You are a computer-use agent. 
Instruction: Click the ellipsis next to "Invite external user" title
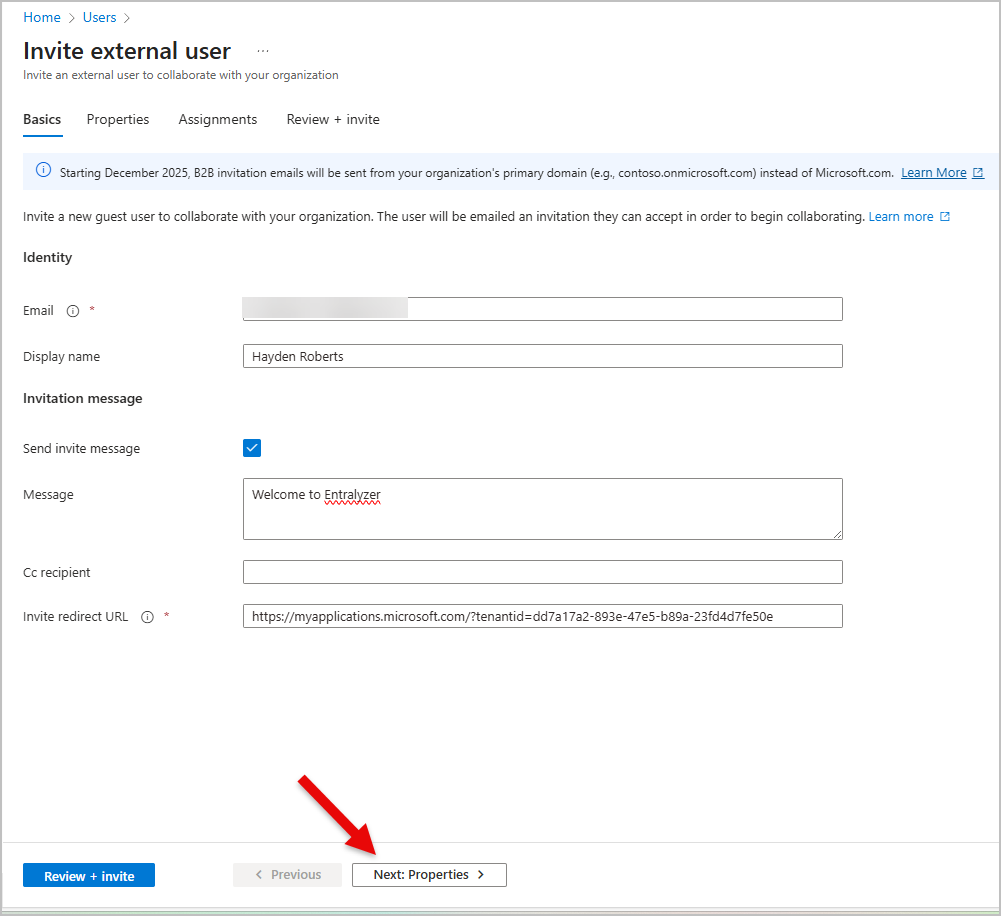[x=263, y=49]
